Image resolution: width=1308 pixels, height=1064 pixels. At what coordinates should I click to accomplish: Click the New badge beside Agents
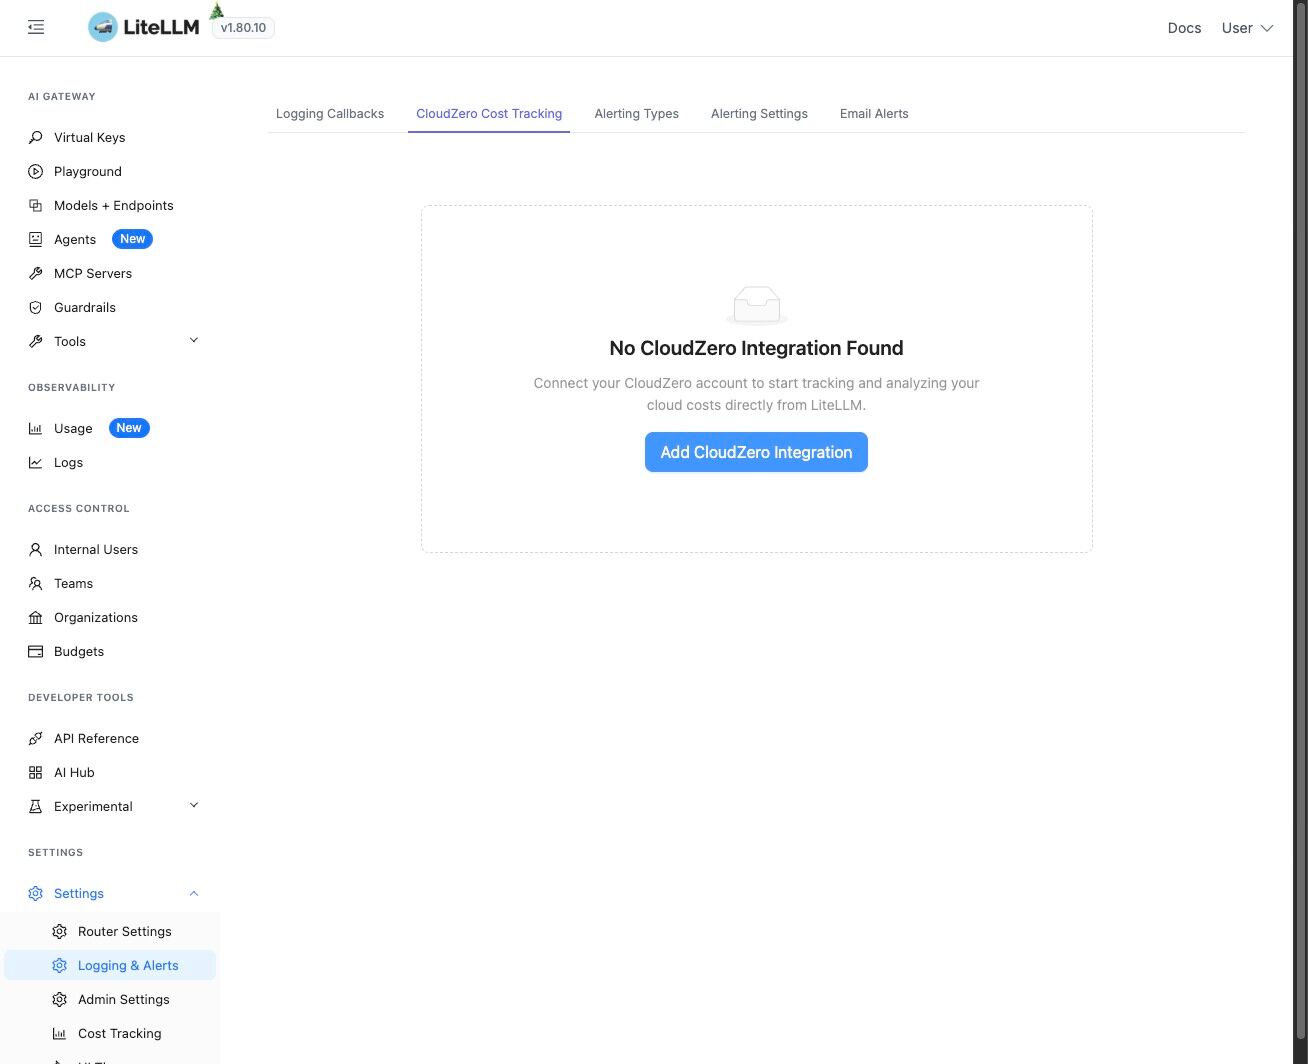133,239
